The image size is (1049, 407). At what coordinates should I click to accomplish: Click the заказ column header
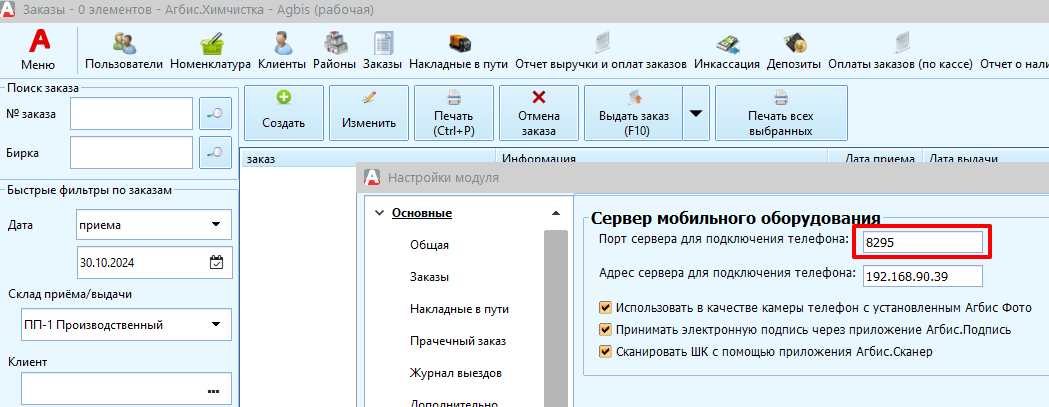click(x=369, y=159)
